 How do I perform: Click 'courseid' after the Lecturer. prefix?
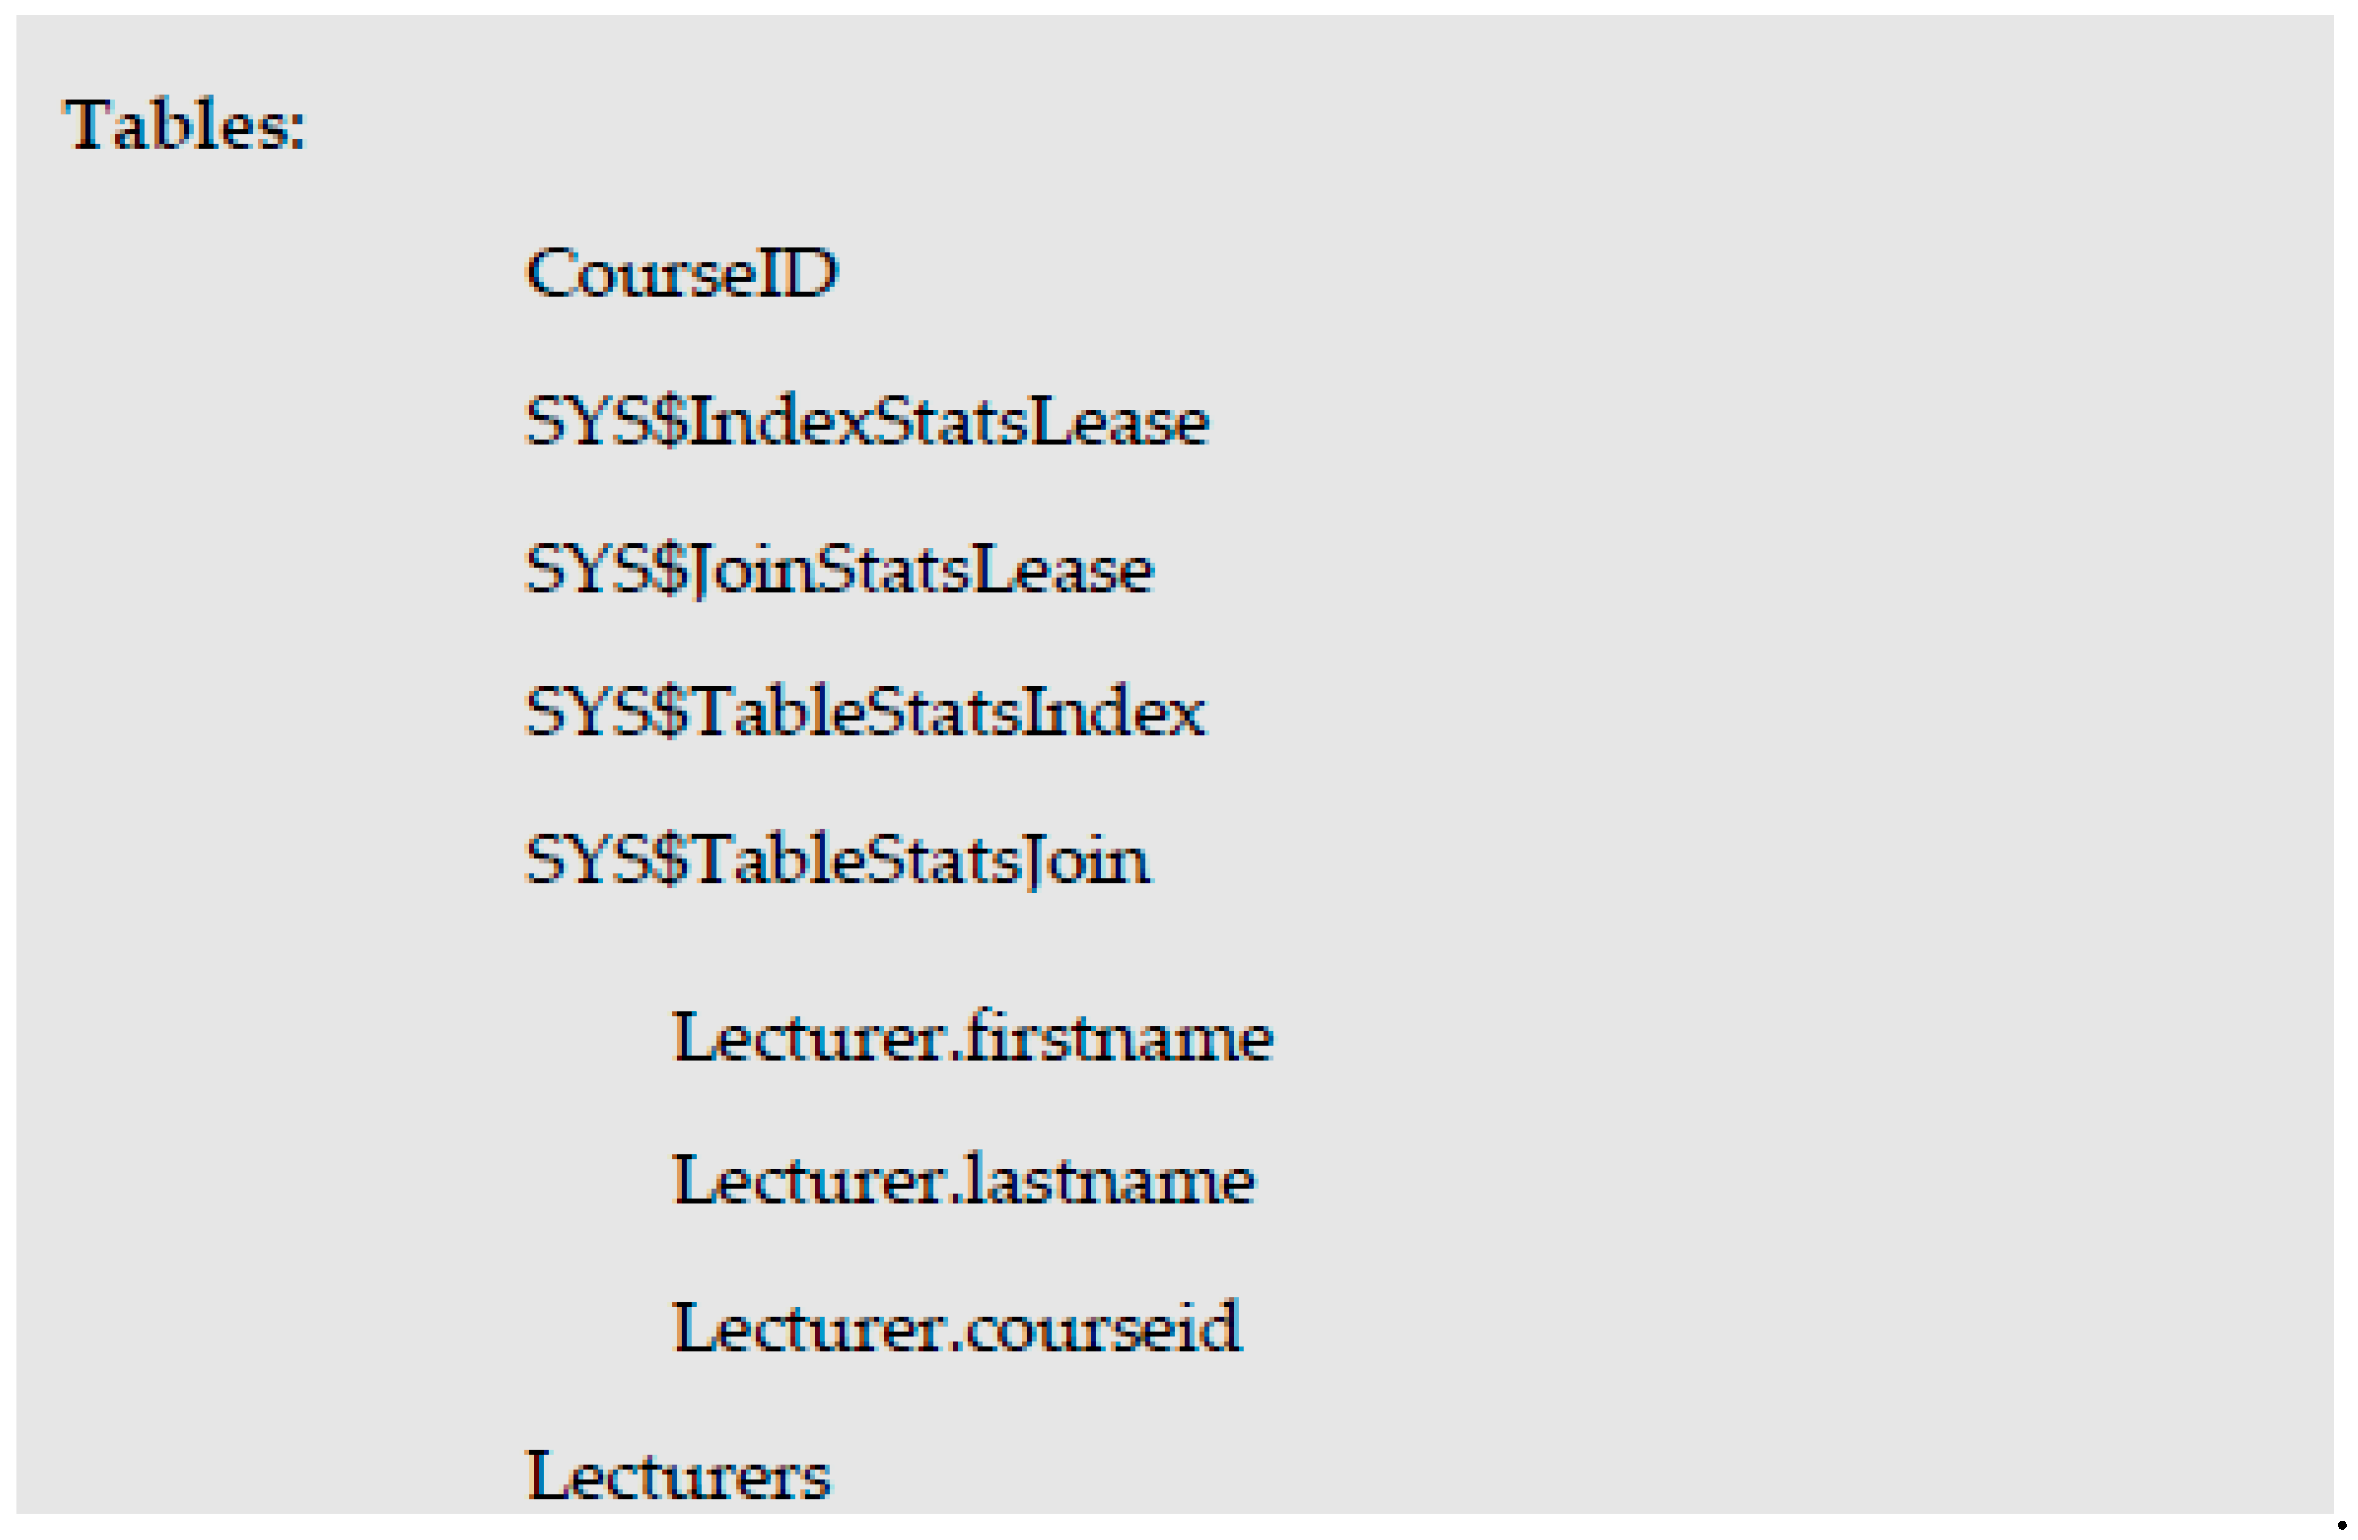pyautogui.click(x=1104, y=1328)
